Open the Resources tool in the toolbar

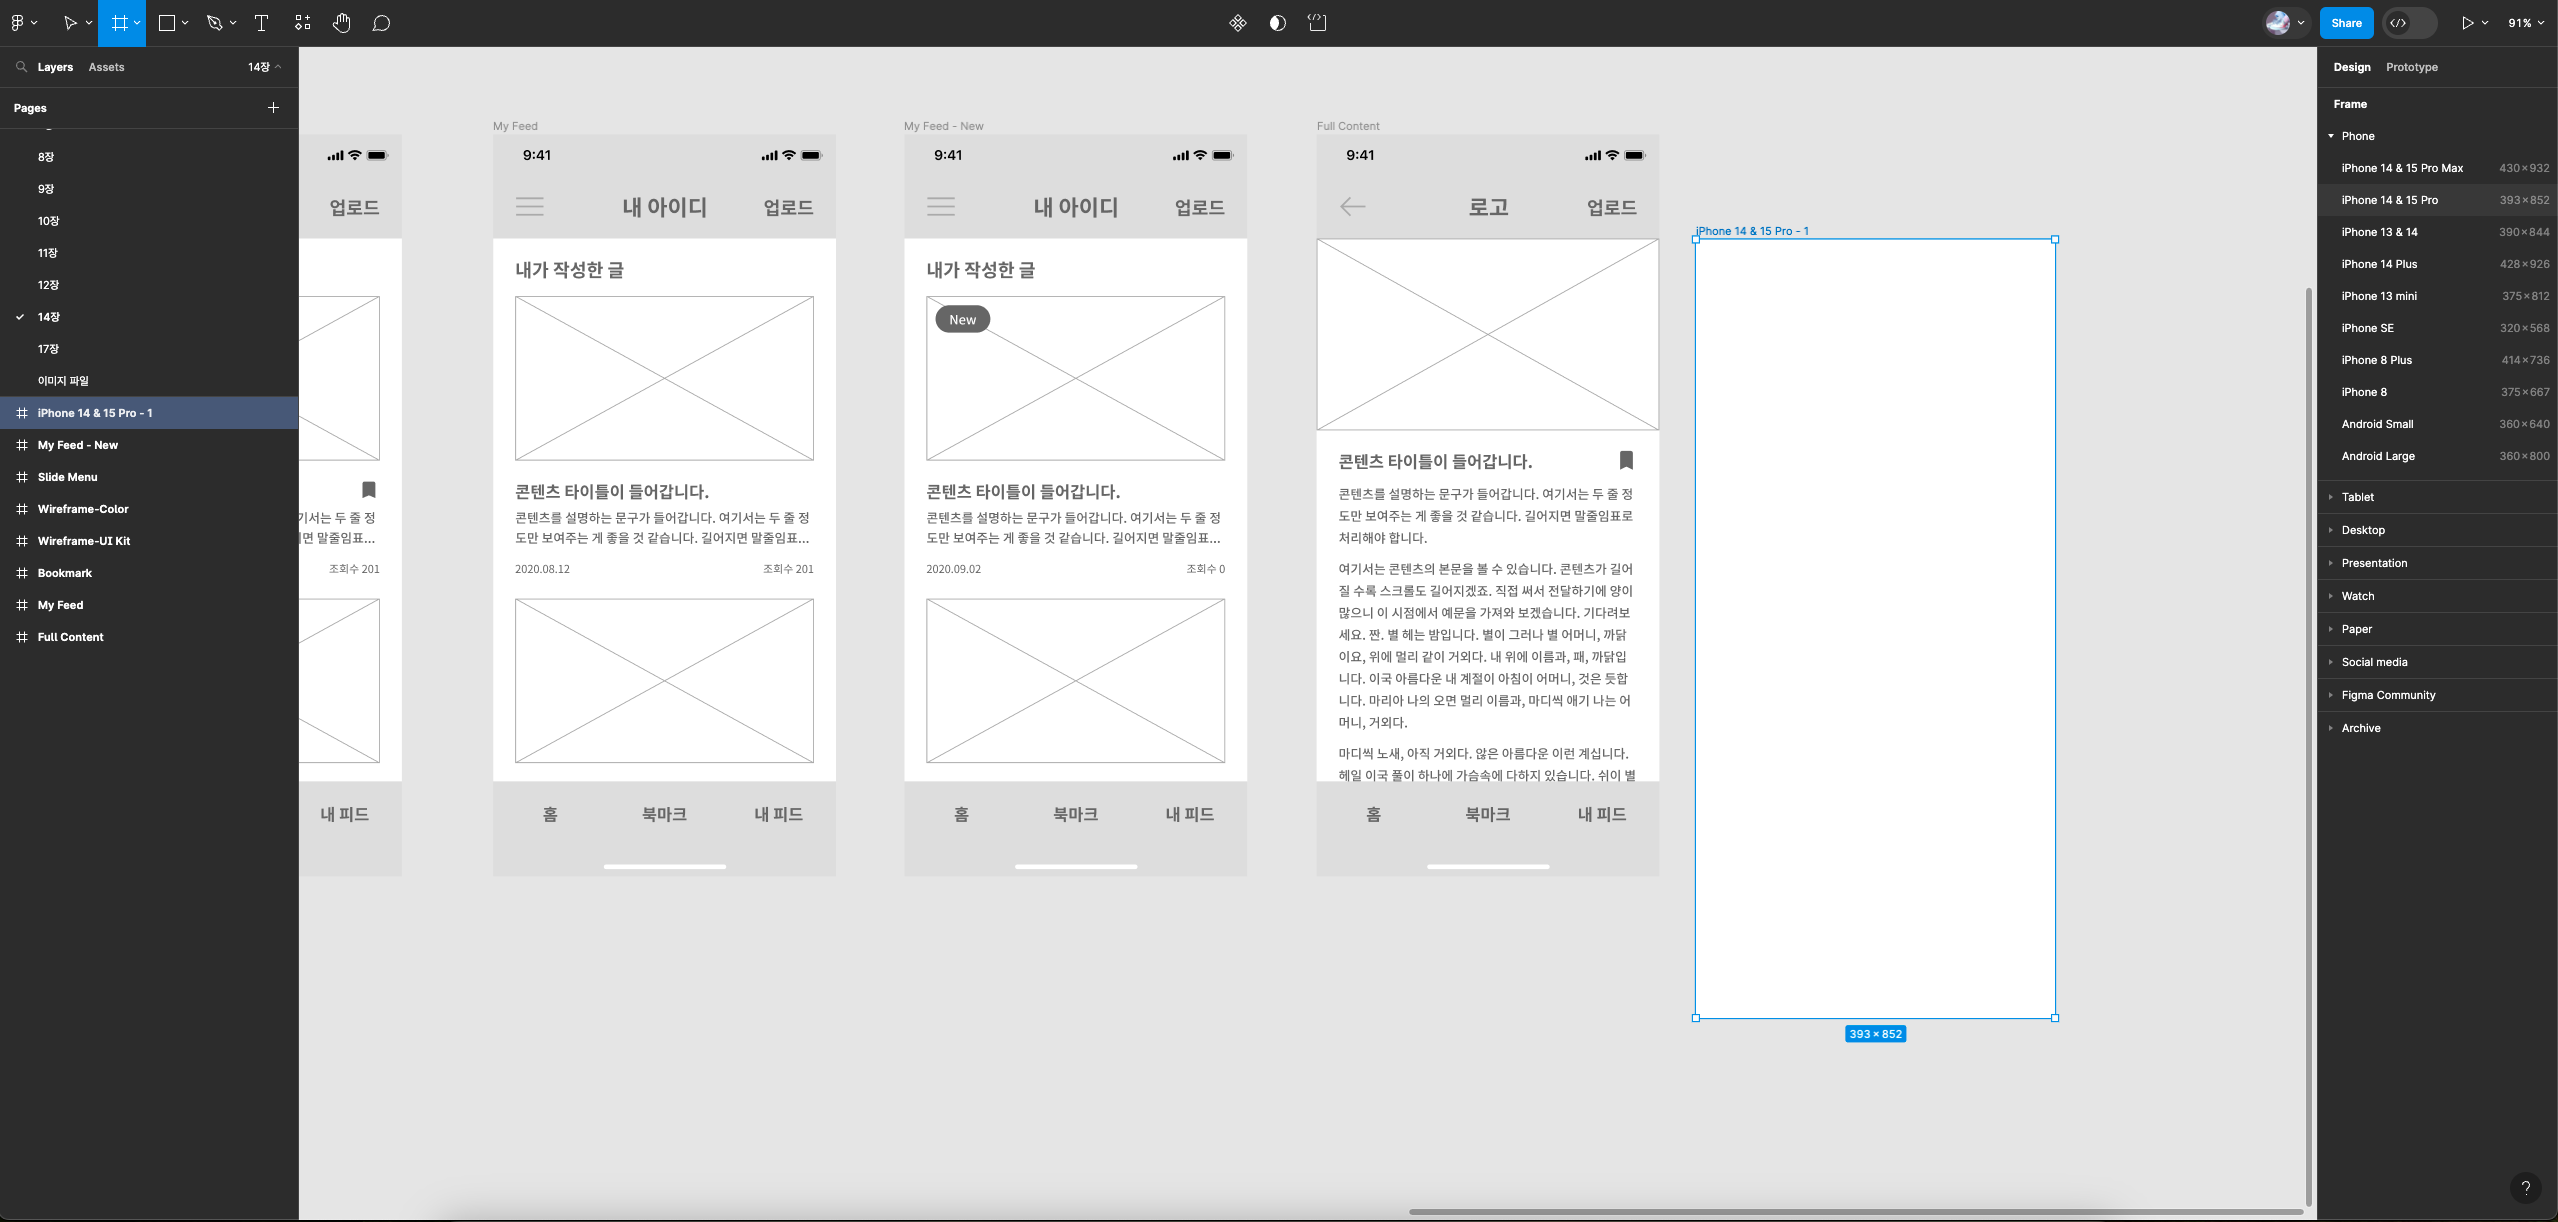coord(302,23)
